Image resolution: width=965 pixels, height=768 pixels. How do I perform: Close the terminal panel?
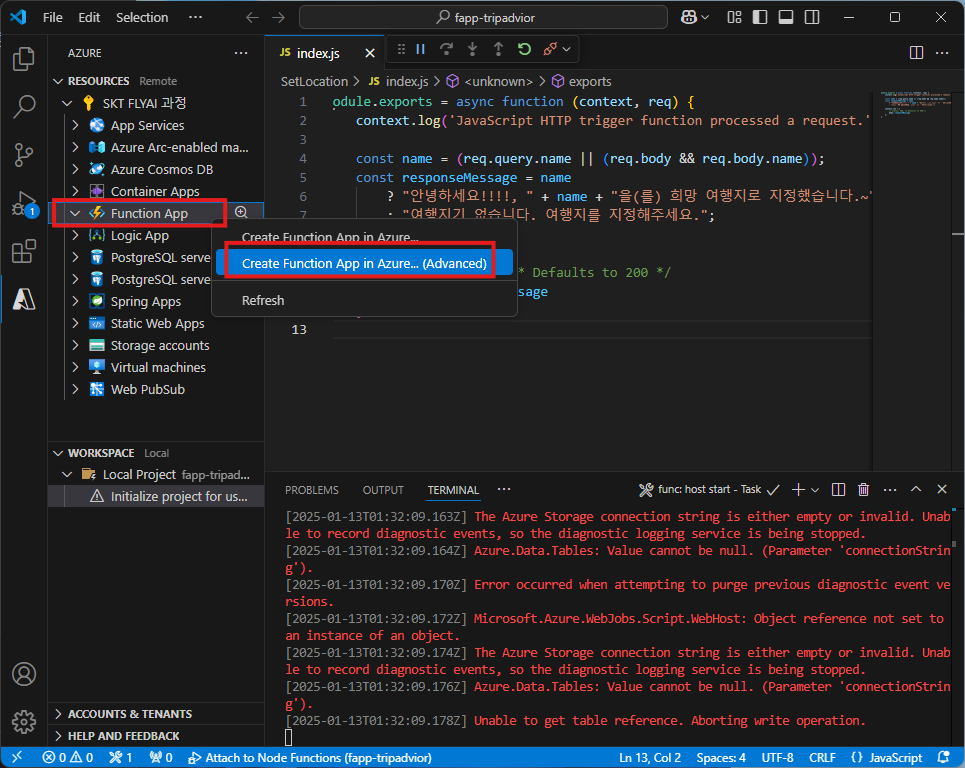[942, 489]
